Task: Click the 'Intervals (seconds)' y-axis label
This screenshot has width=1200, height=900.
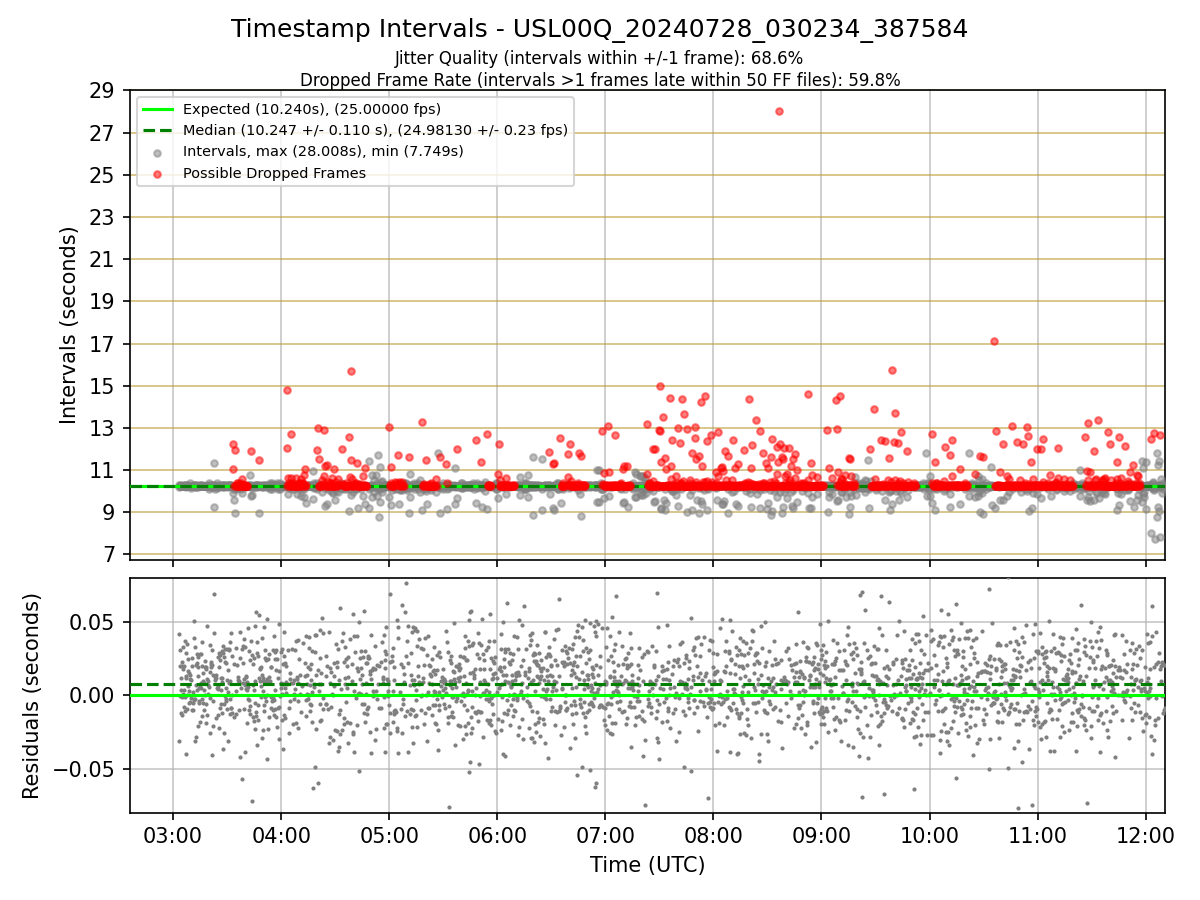Action: pyautogui.click(x=69, y=324)
